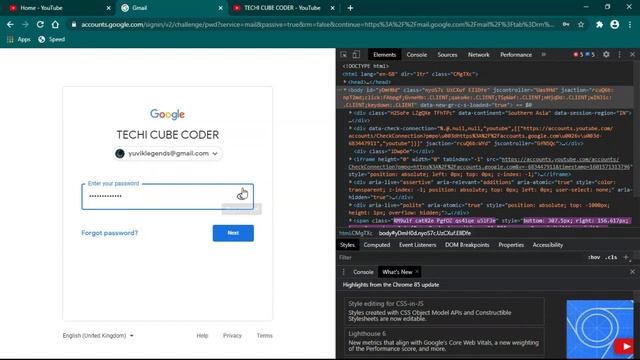Select the body#yDmH0d breadcrumb
Screen dimensions: 640x360
click(x=424, y=233)
